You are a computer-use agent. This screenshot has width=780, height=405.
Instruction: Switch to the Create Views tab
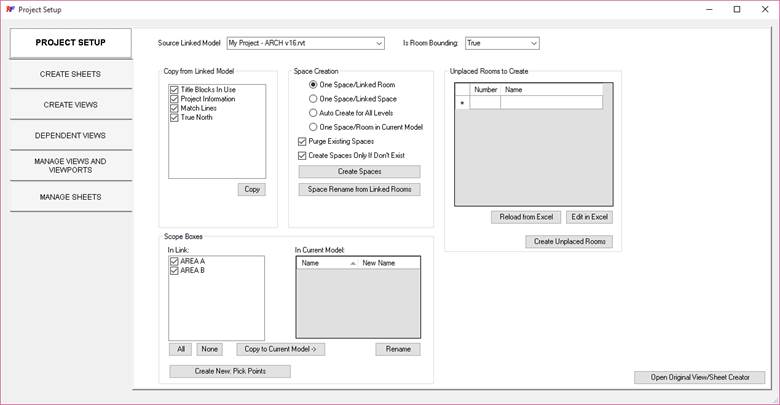tap(70, 105)
